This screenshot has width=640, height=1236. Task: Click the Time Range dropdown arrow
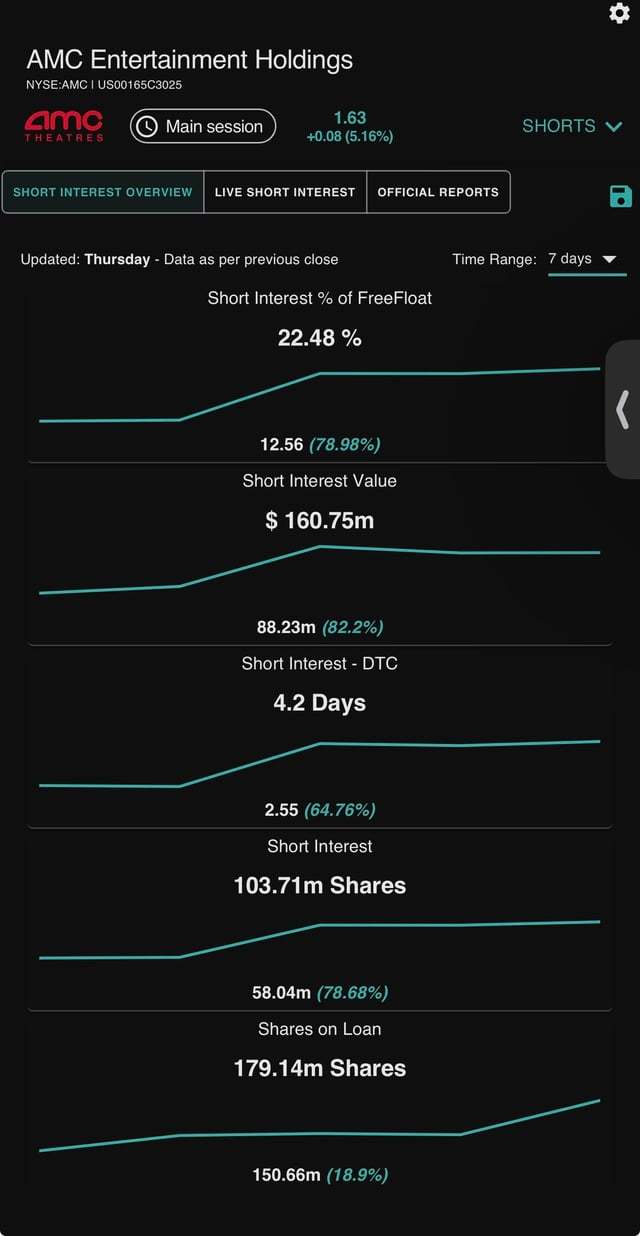coord(610,259)
